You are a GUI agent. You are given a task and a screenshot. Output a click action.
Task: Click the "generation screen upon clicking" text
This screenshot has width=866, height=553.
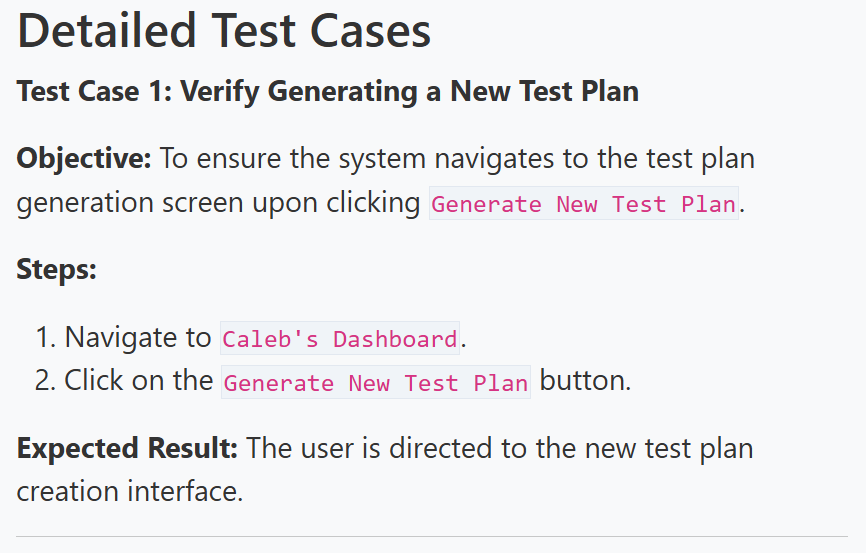pos(218,203)
